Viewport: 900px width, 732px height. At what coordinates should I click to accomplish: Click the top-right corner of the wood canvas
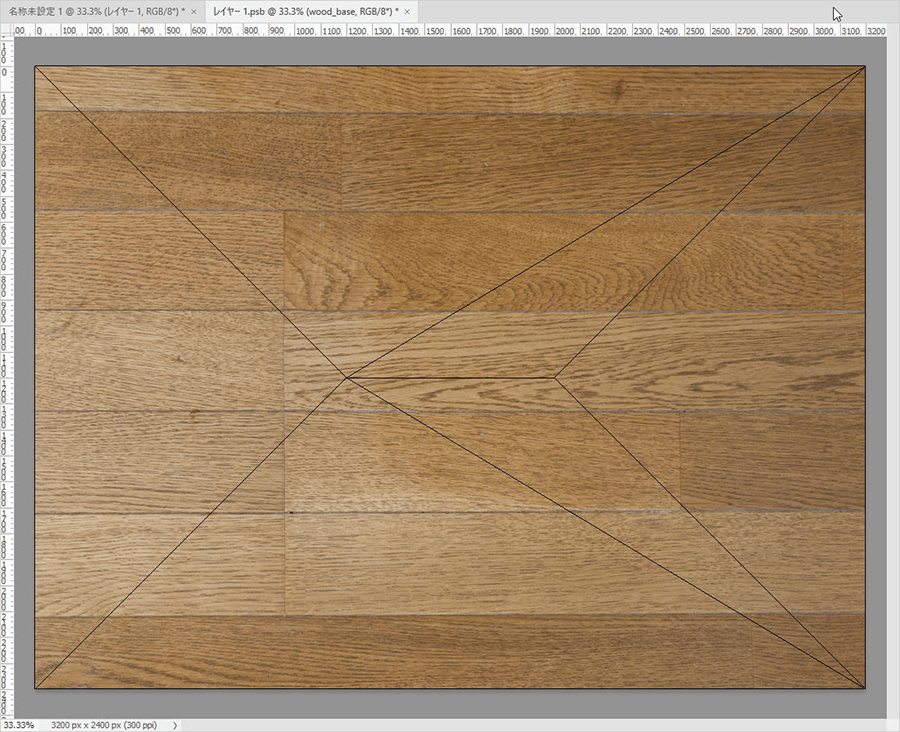pos(864,67)
